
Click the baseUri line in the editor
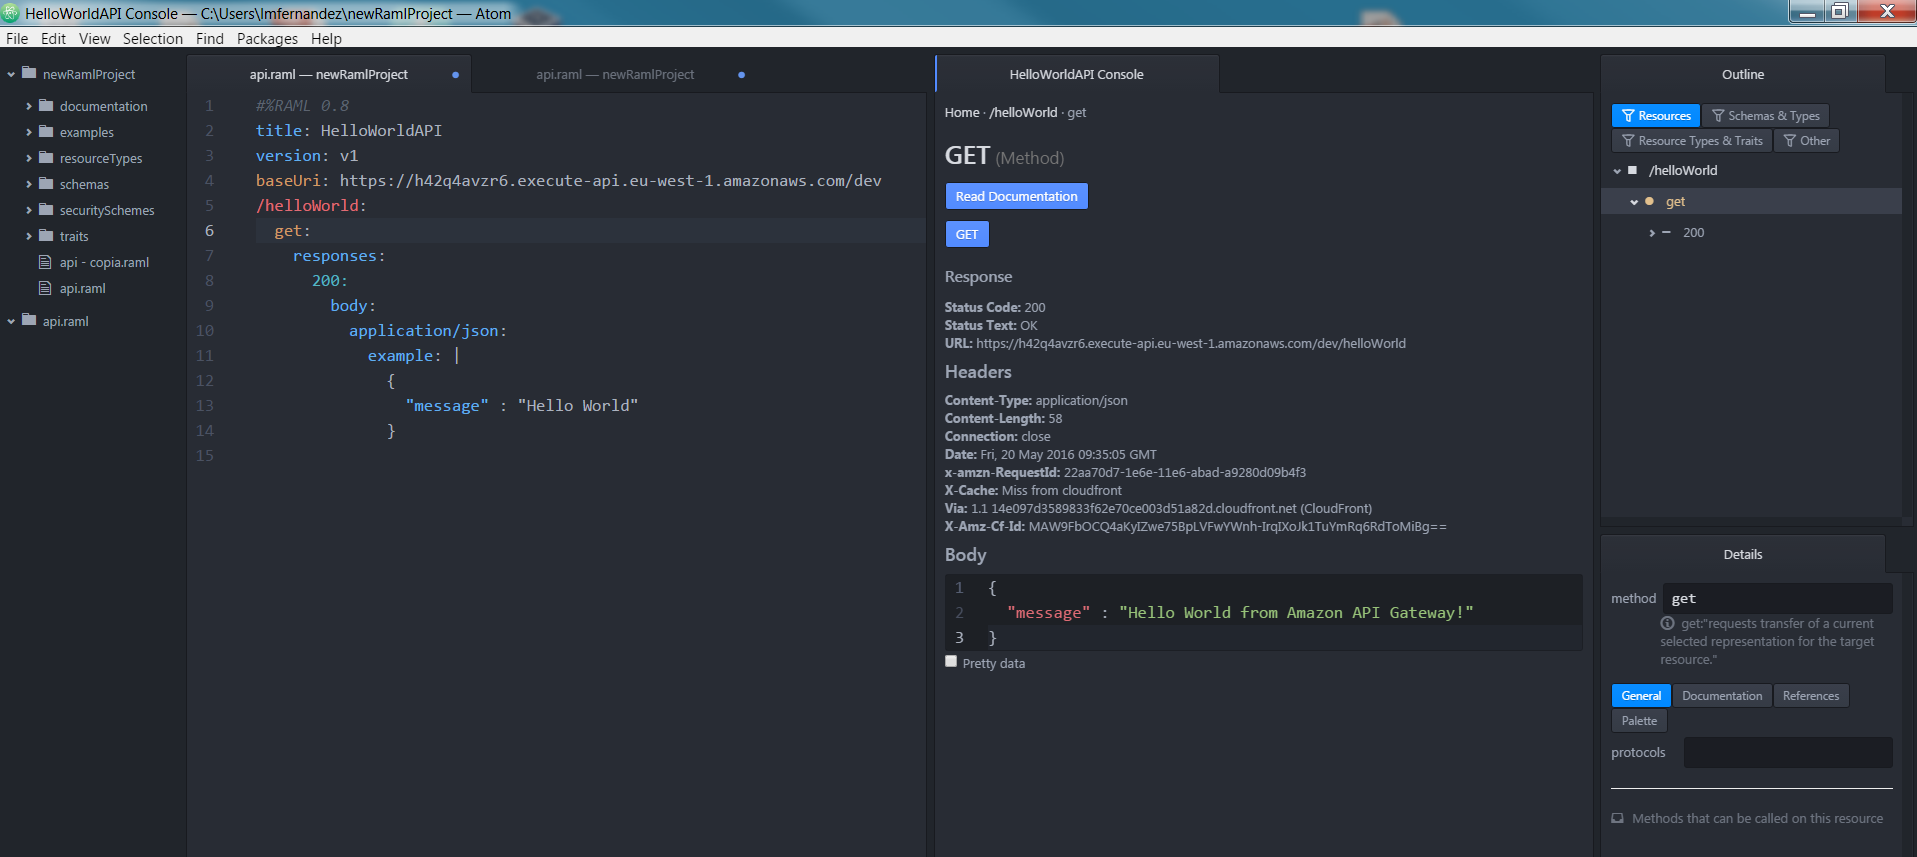click(568, 181)
